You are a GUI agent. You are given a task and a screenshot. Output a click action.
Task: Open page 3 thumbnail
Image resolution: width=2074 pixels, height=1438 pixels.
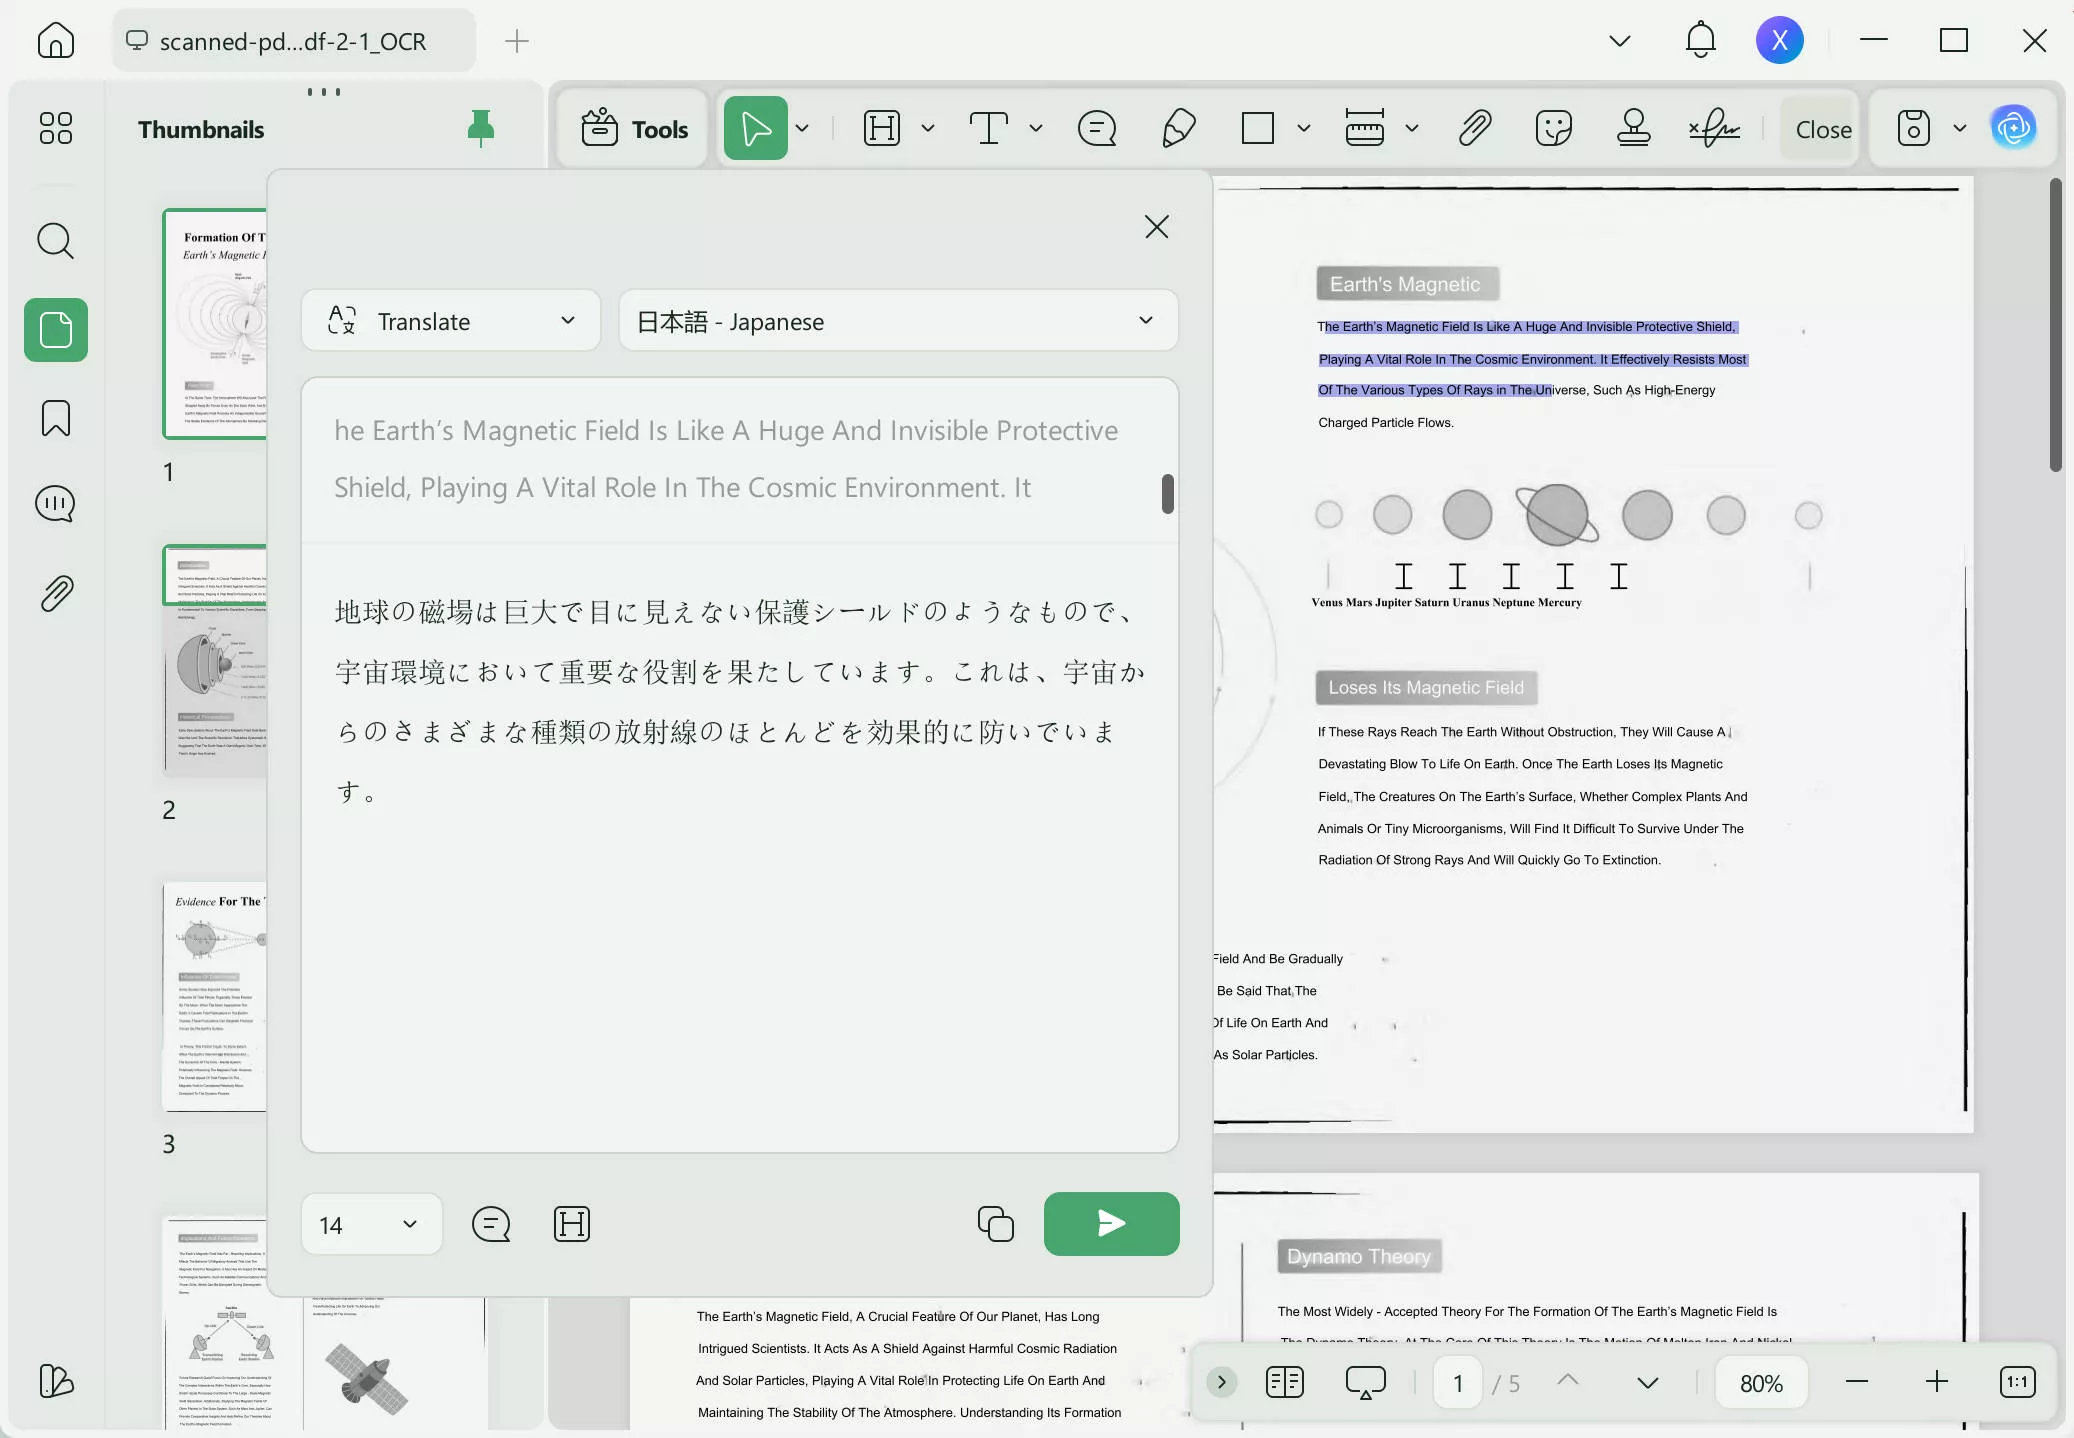[x=214, y=998]
